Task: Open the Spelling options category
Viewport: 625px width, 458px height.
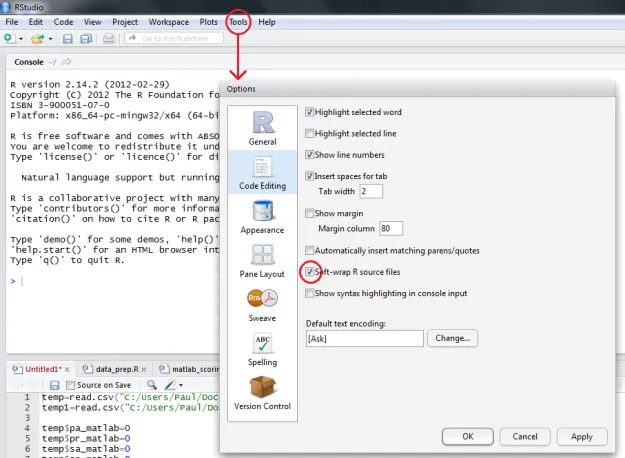Action: [262, 349]
